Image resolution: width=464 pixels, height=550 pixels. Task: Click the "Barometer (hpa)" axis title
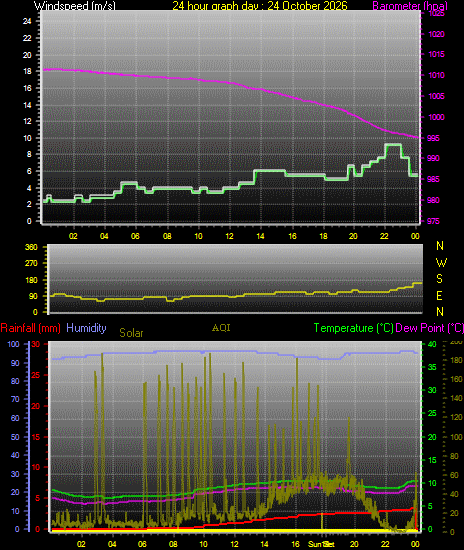[410, 6]
